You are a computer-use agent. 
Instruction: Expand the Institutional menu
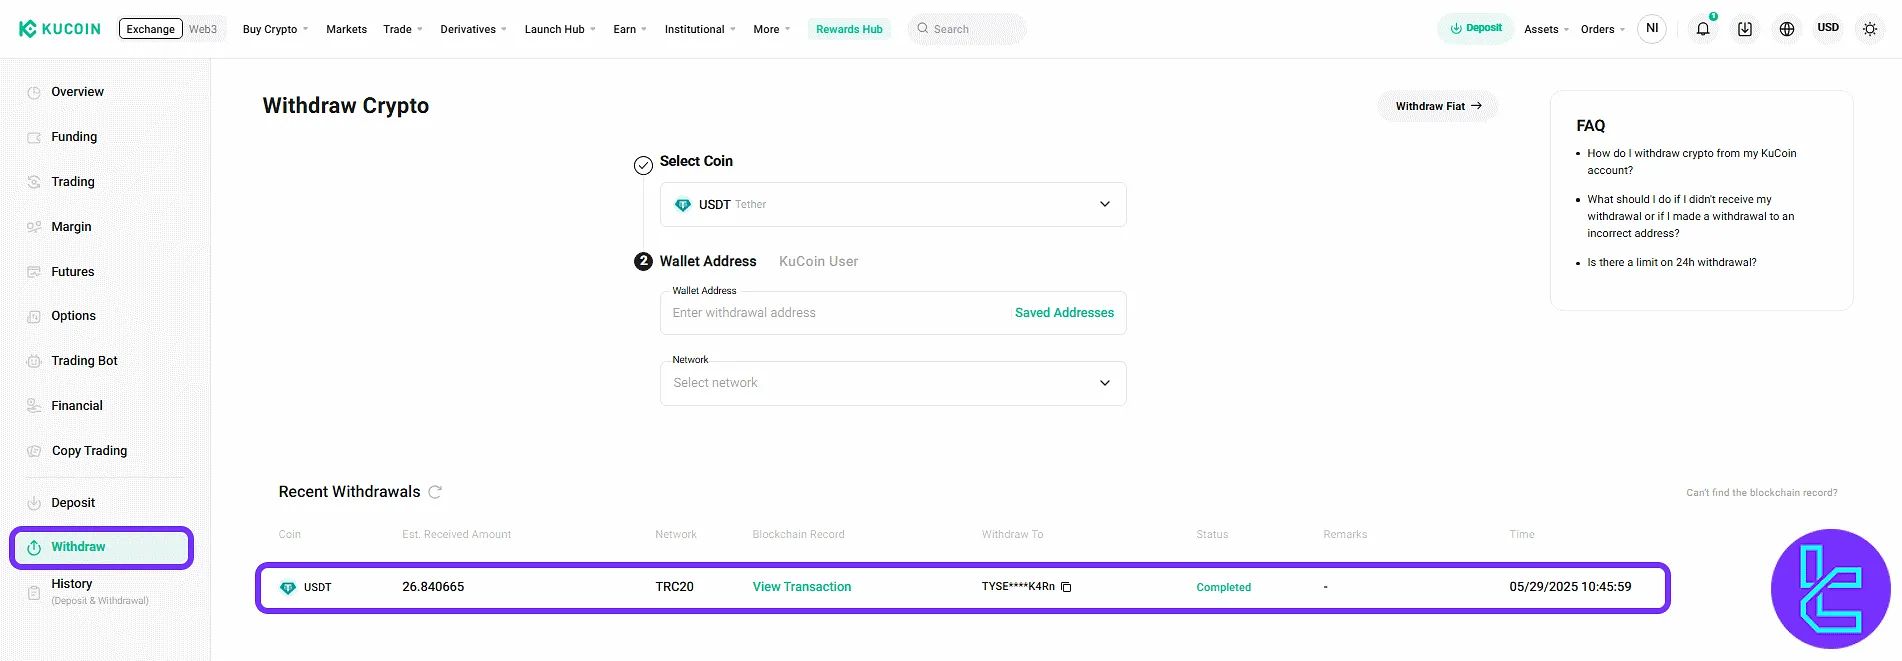pyautogui.click(x=700, y=29)
